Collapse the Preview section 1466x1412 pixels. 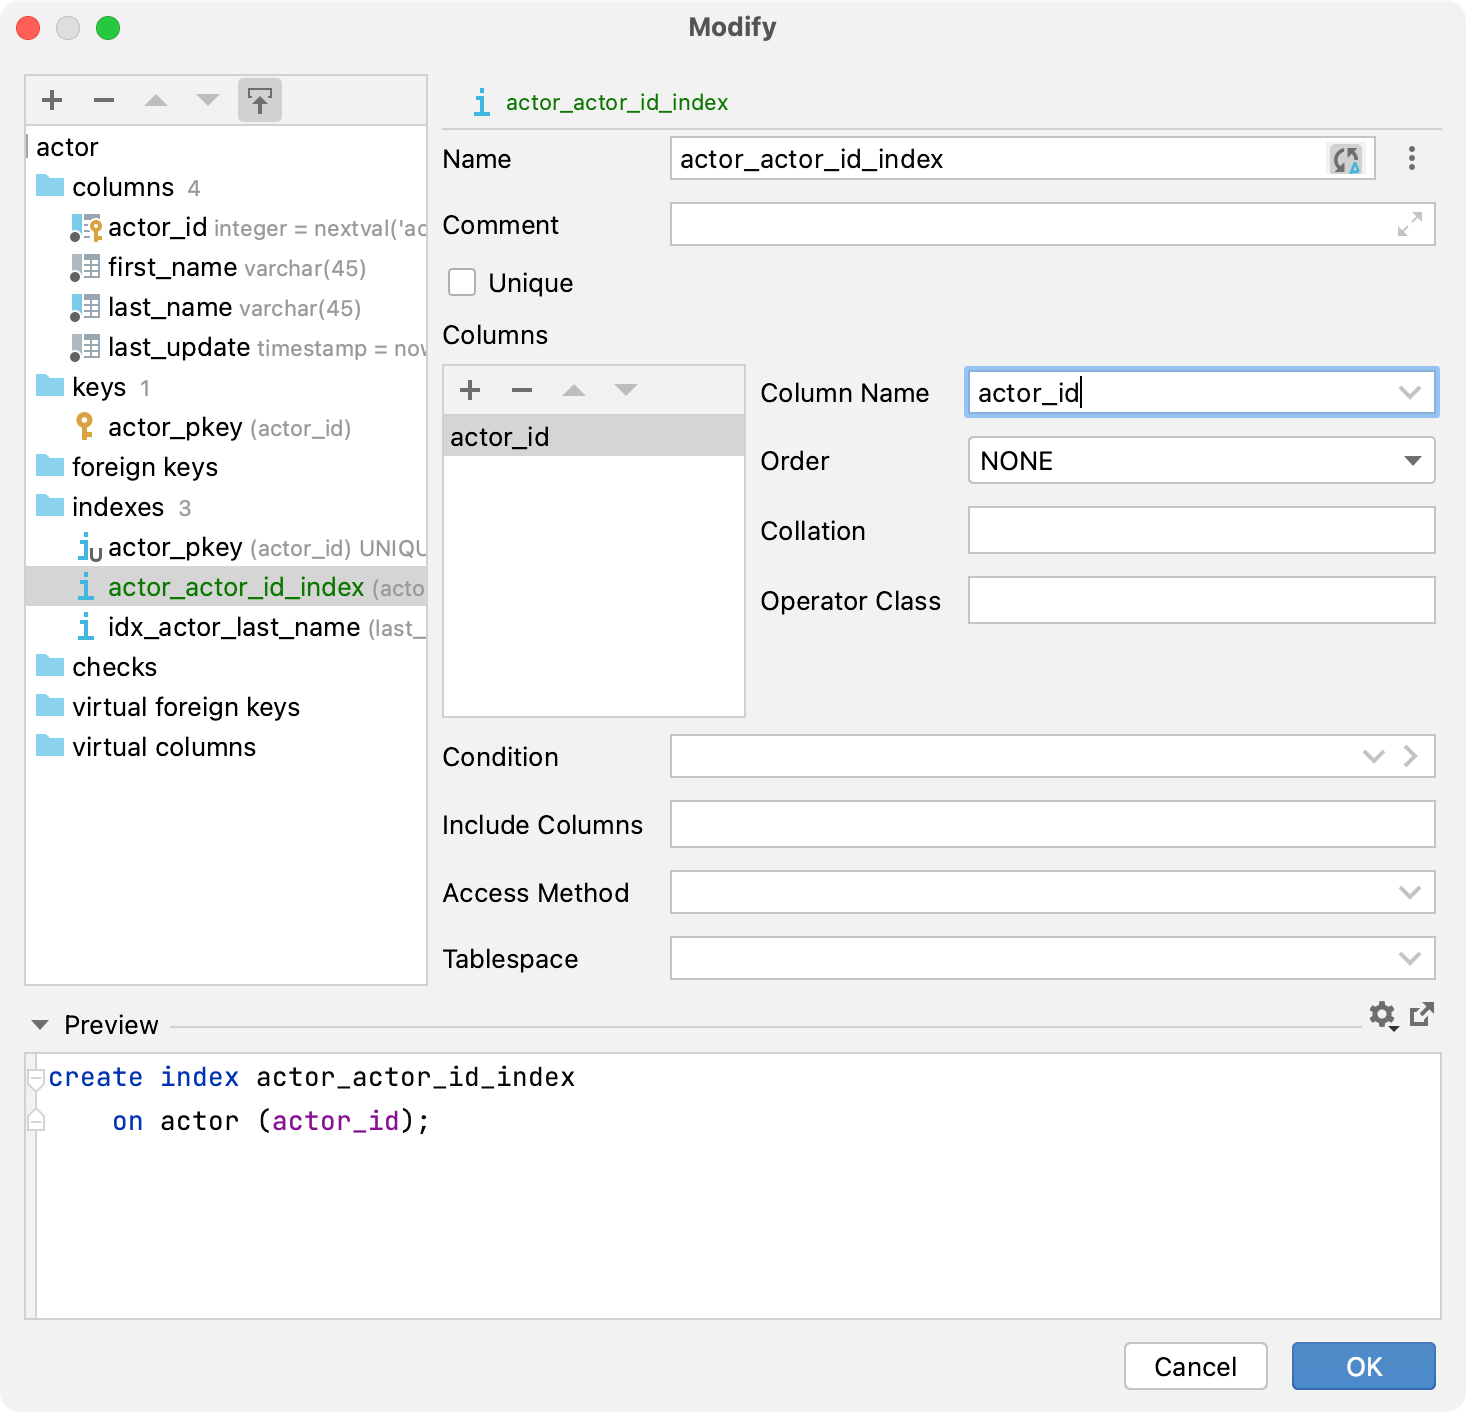click(40, 1024)
